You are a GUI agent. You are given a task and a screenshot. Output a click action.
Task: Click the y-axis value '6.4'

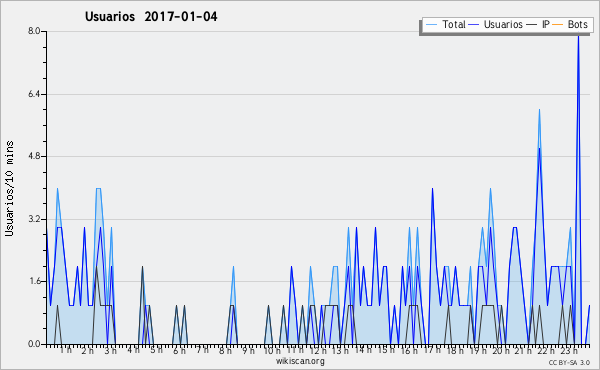34,94
